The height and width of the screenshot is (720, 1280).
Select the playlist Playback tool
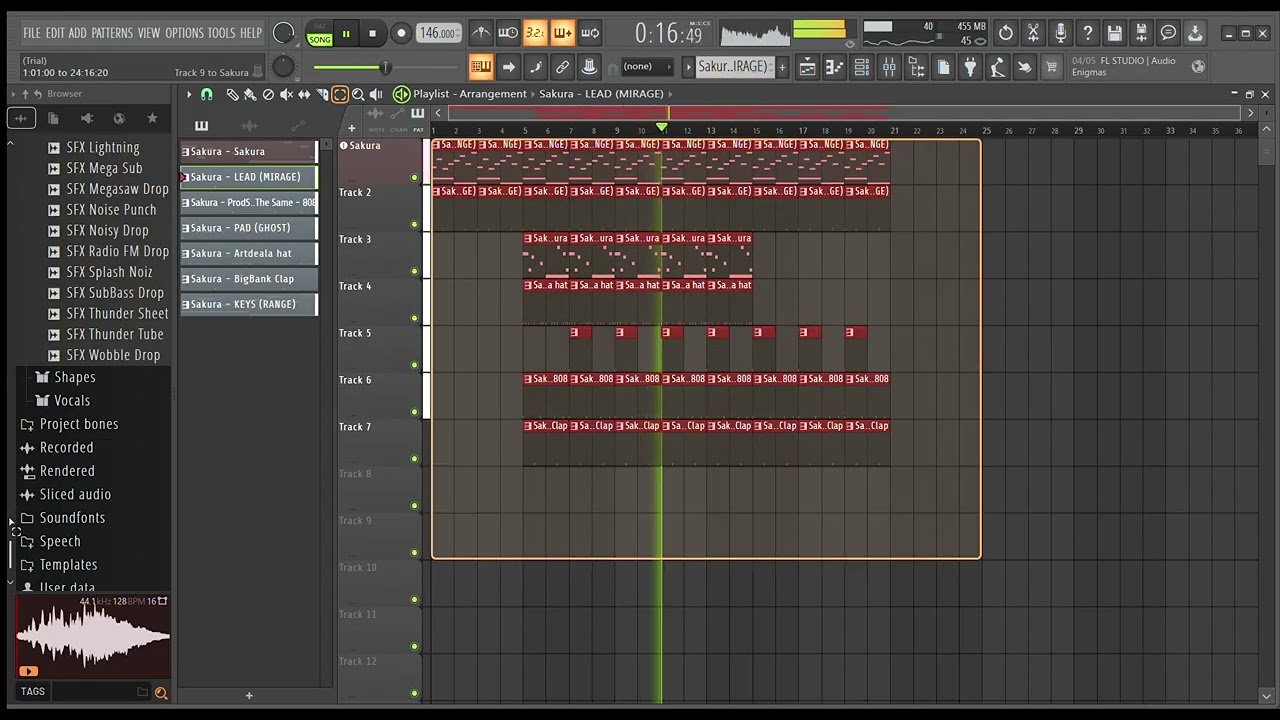click(x=376, y=94)
